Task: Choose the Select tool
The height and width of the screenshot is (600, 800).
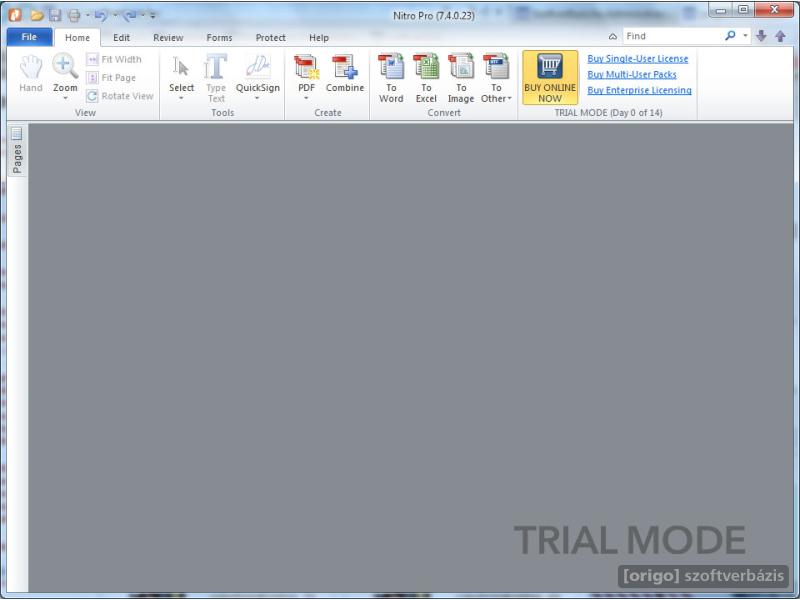Action: point(181,72)
